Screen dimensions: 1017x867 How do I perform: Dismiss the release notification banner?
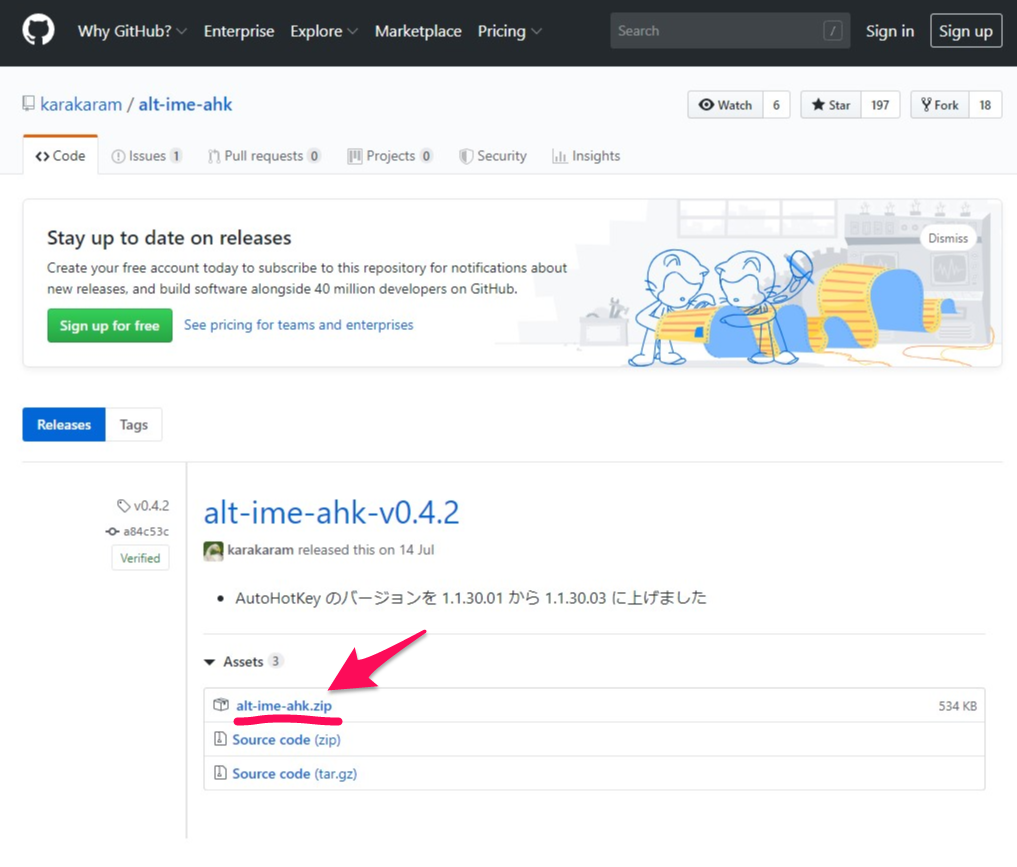click(x=947, y=239)
